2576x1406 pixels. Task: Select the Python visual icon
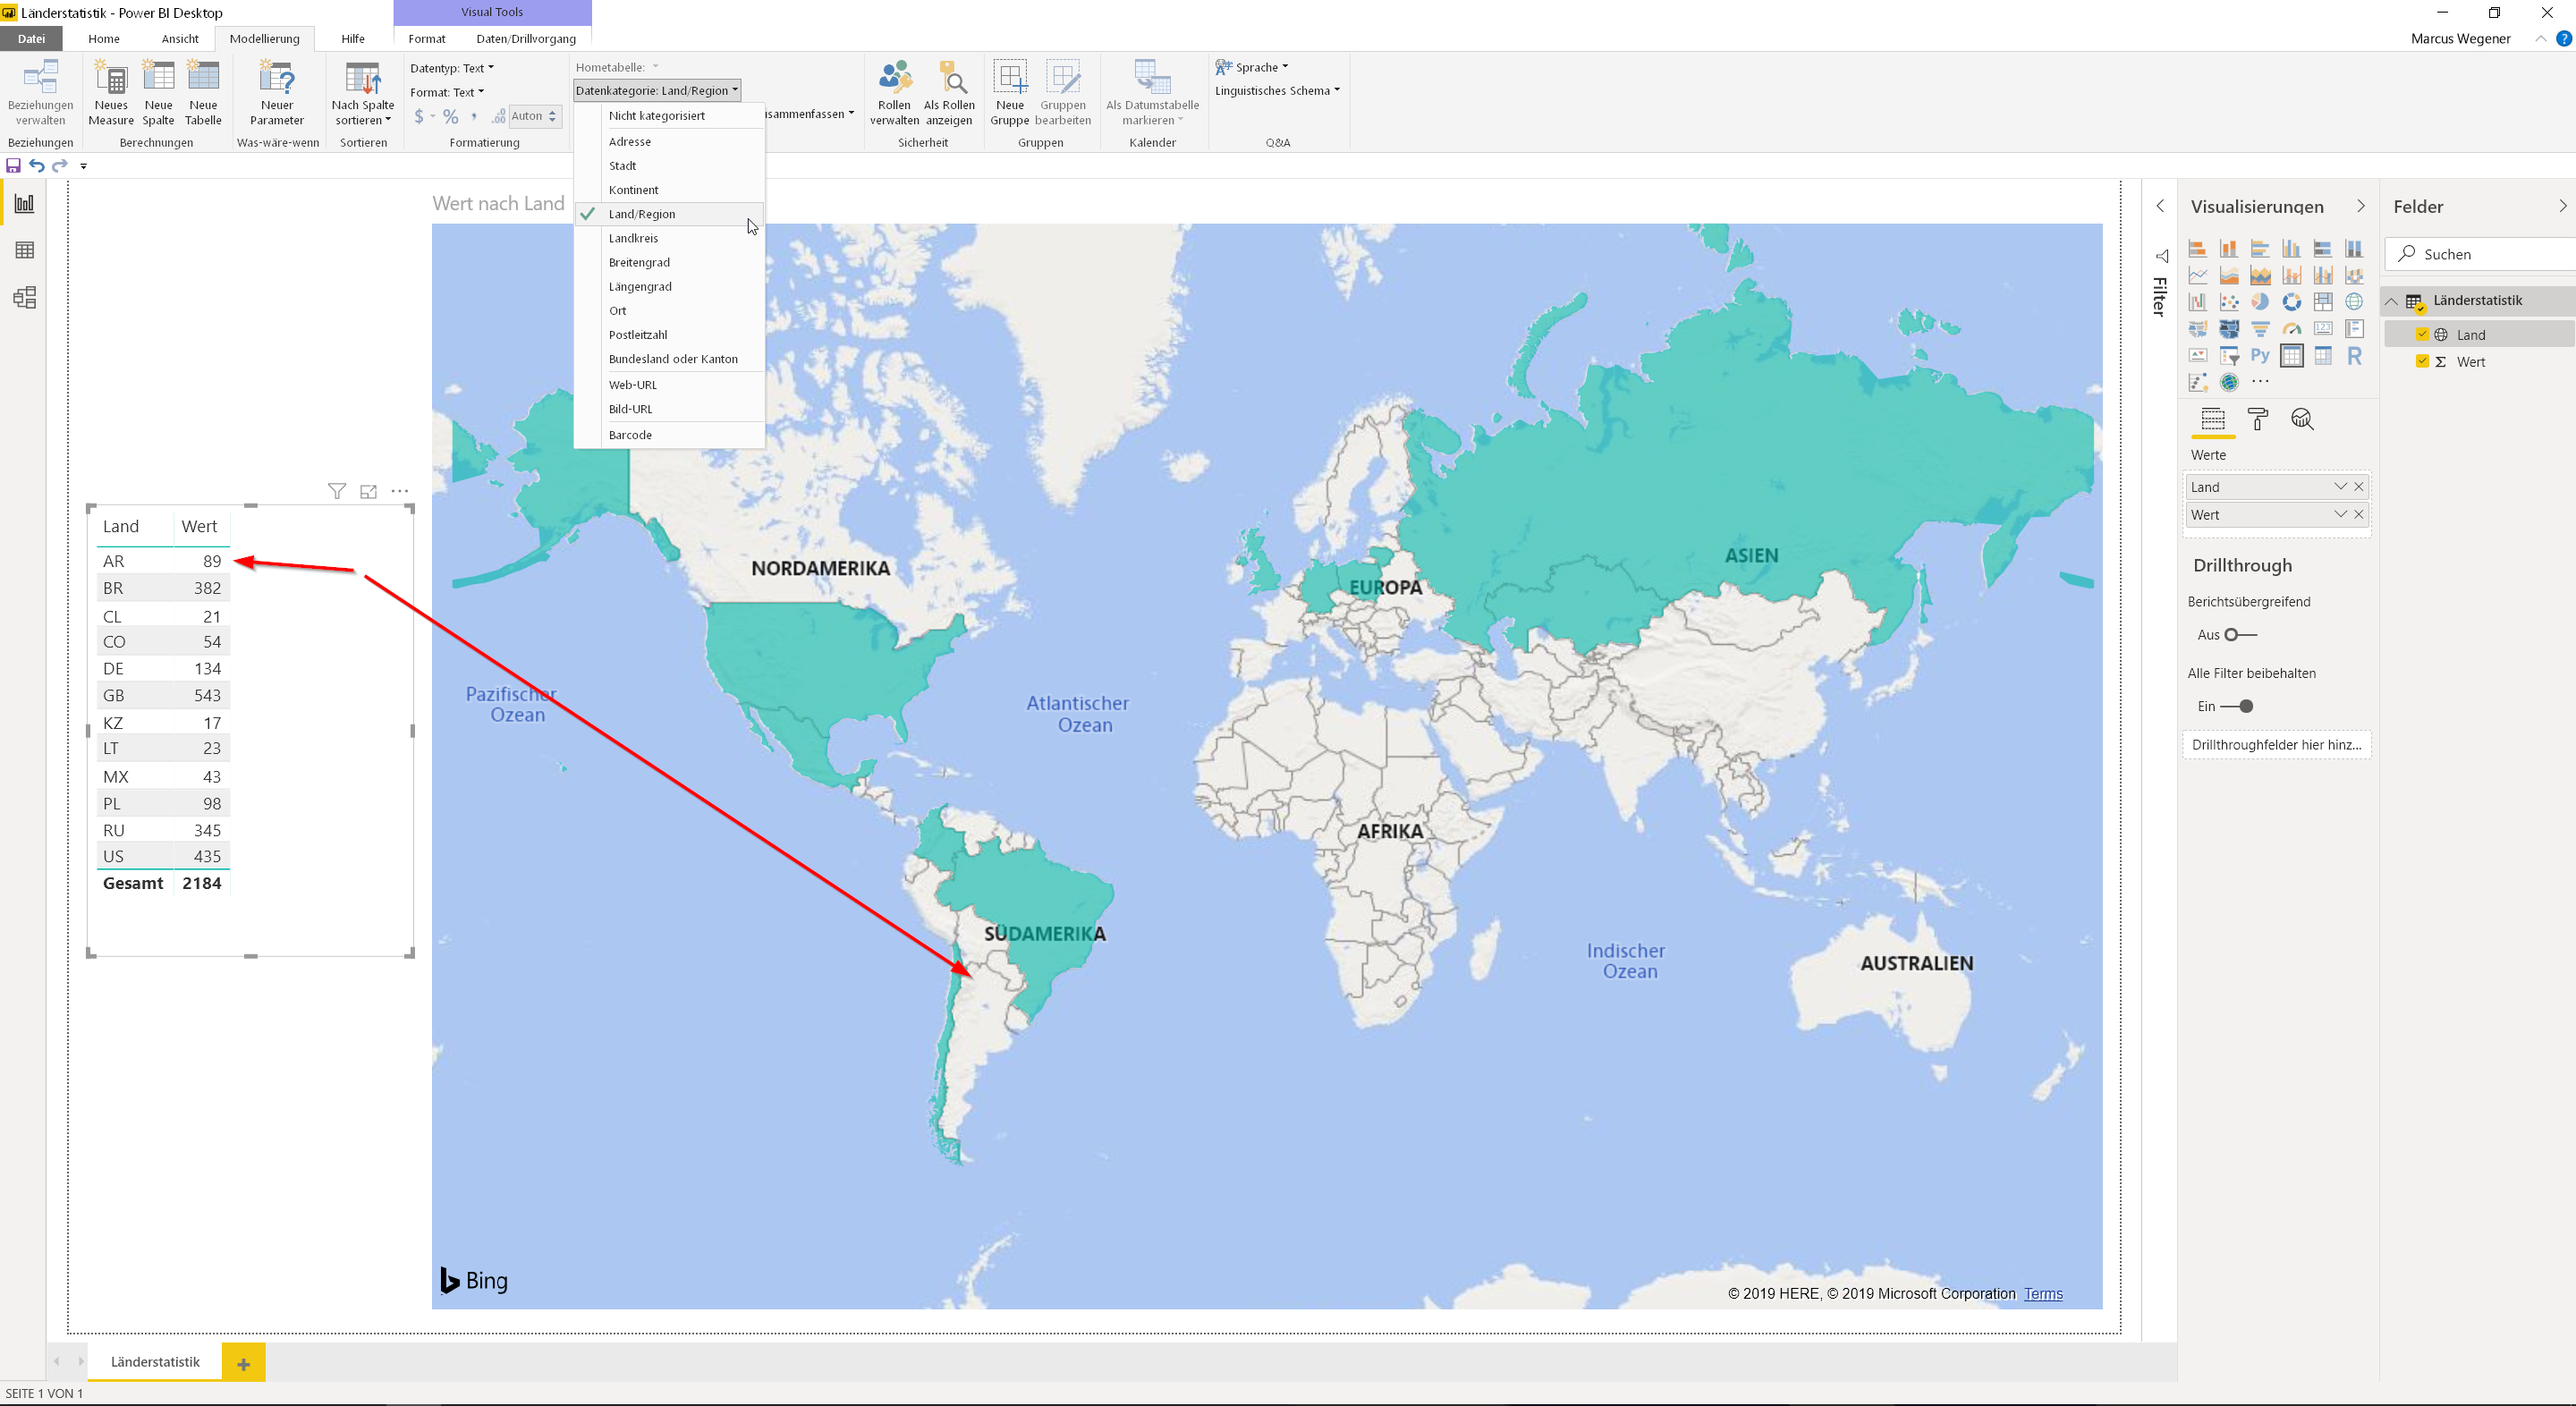tap(2260, 356)
